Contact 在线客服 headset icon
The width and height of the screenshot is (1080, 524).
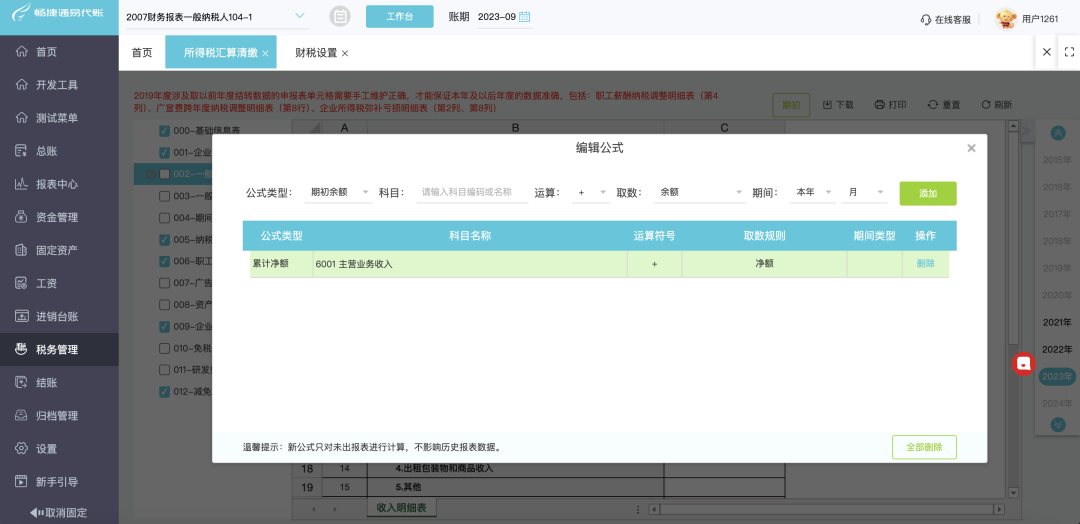[926, 19]
